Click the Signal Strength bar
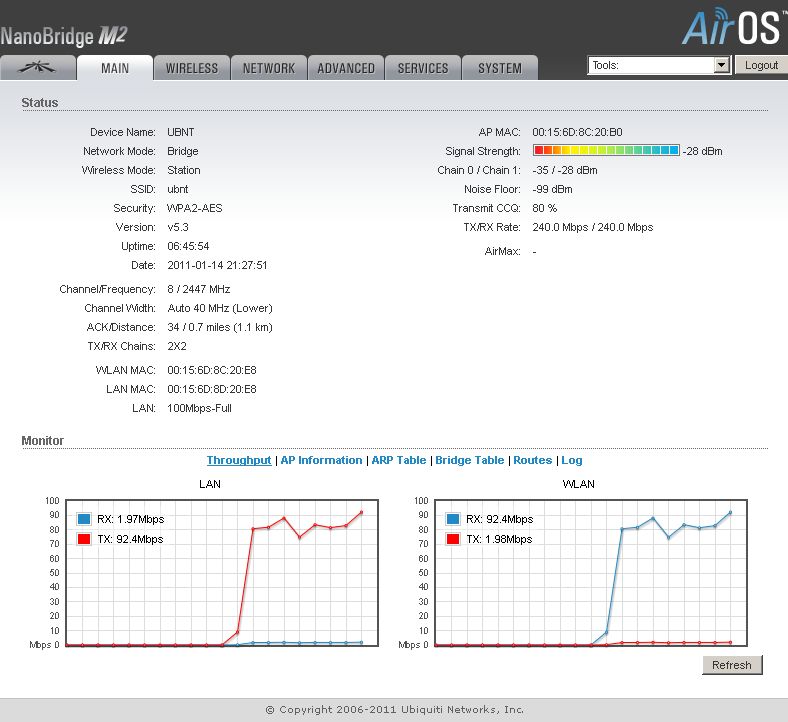788x722 pixels. (x=606, y=151)
